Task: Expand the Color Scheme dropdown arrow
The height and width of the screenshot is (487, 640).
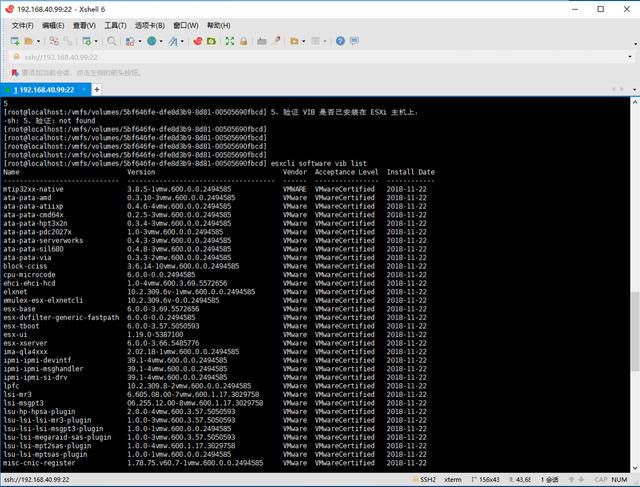Action: [x=140, y=41]
